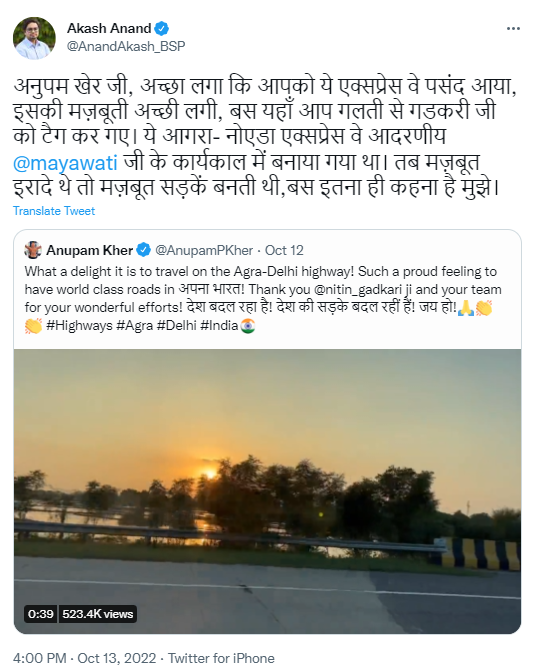Click Akash Anand's verified badge

coord(162,28)
